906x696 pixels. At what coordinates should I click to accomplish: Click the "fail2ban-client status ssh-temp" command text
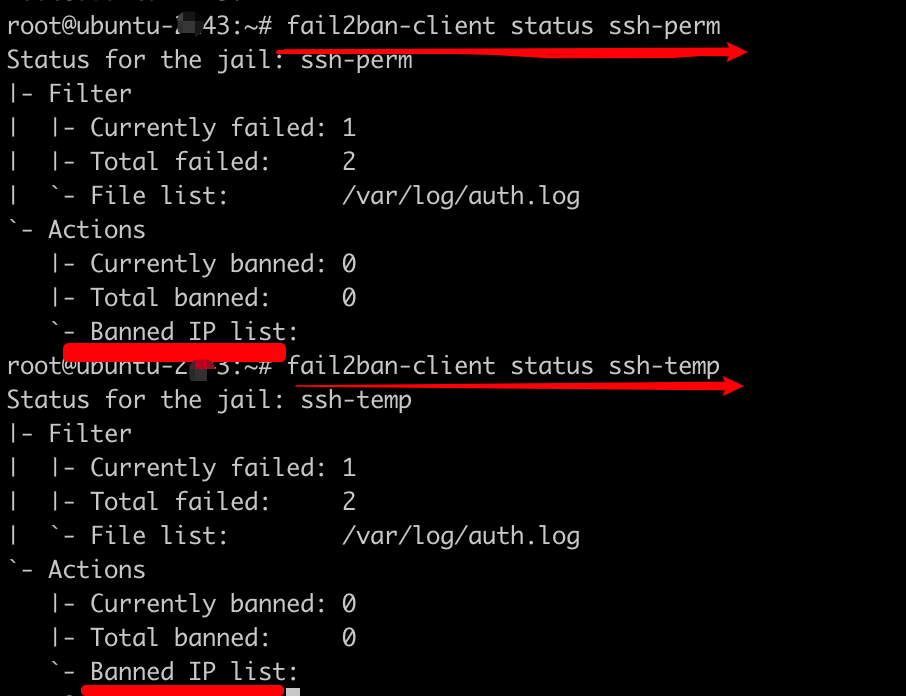[503, 366]
